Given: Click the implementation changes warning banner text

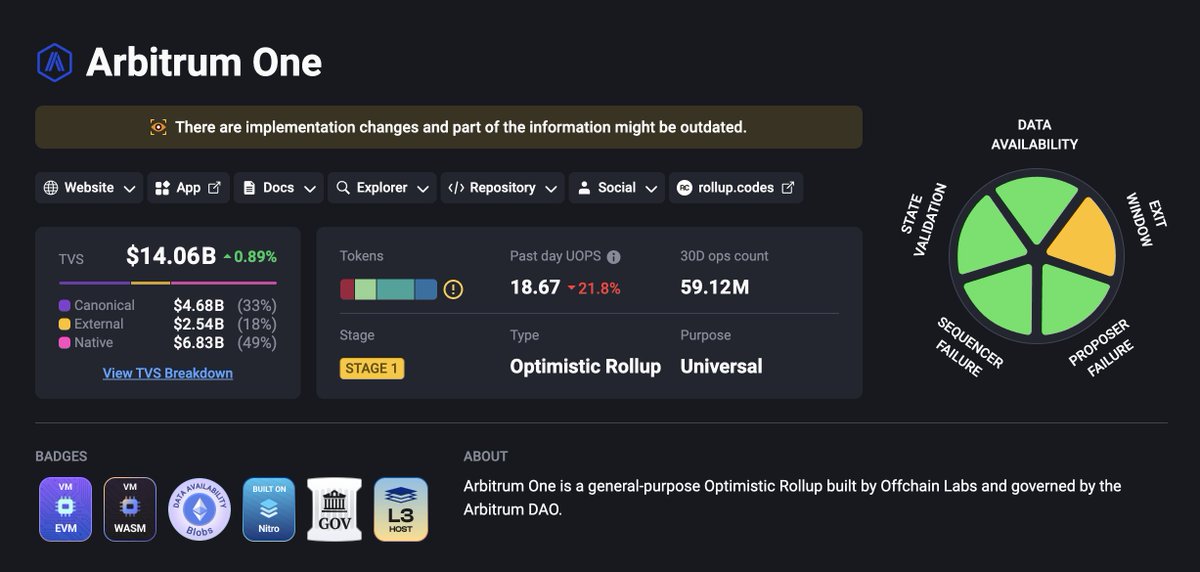Looking at the screenshot, I should 461,127.
